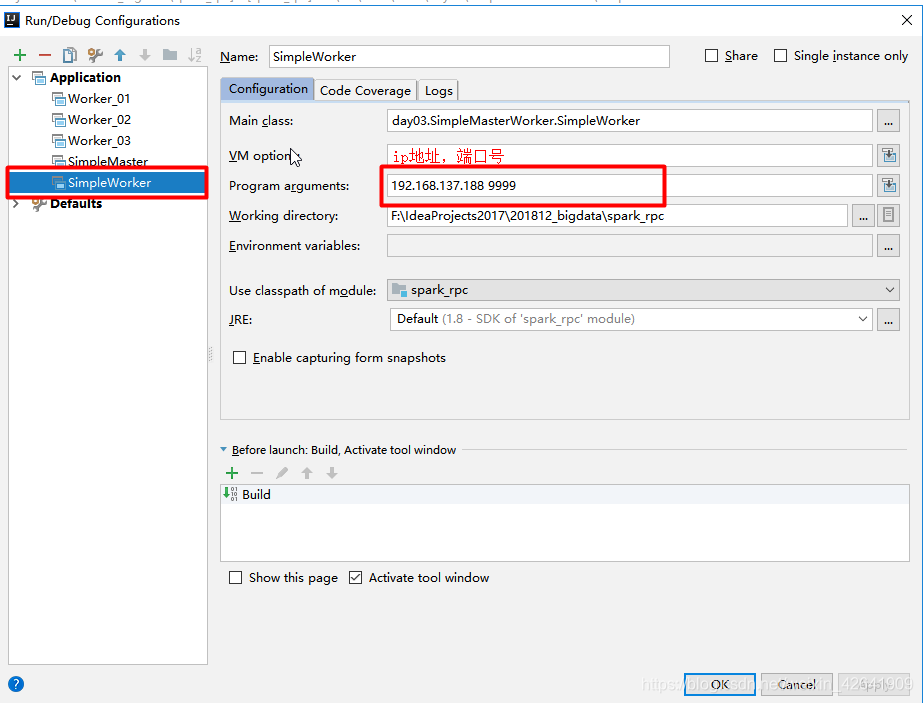Click the Environment variables field
The height and width of the screenshot is (703, 923).
click(x=630, y=246)
